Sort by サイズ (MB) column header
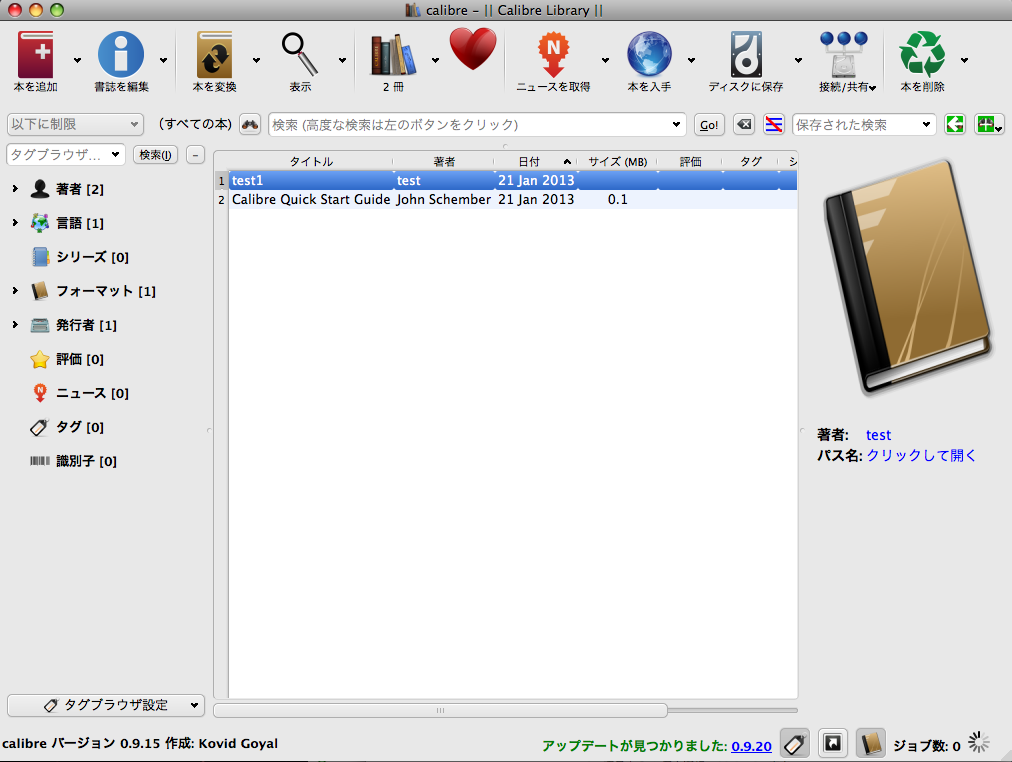The image size is (1012, 762). coord(617,161)
